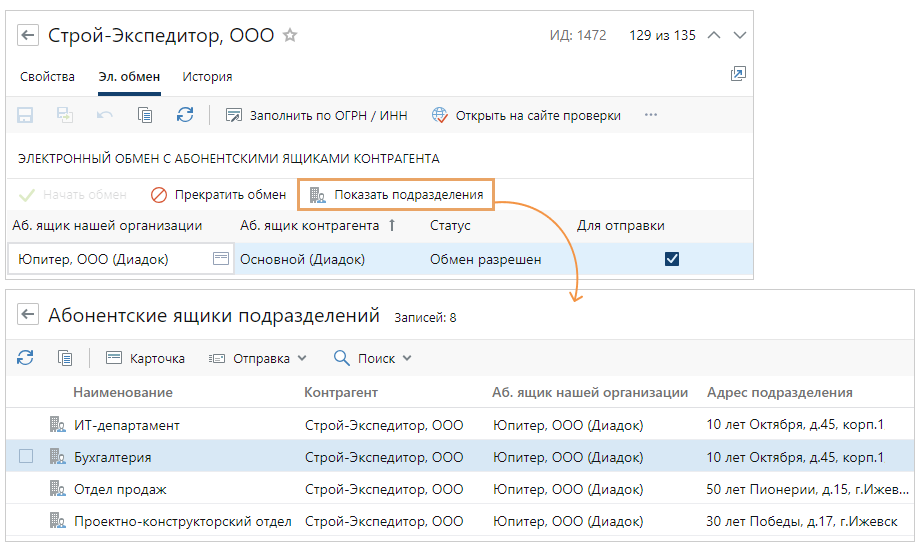
Task: Toggle the Для отправки checkbox
Action: coord(672,259)
